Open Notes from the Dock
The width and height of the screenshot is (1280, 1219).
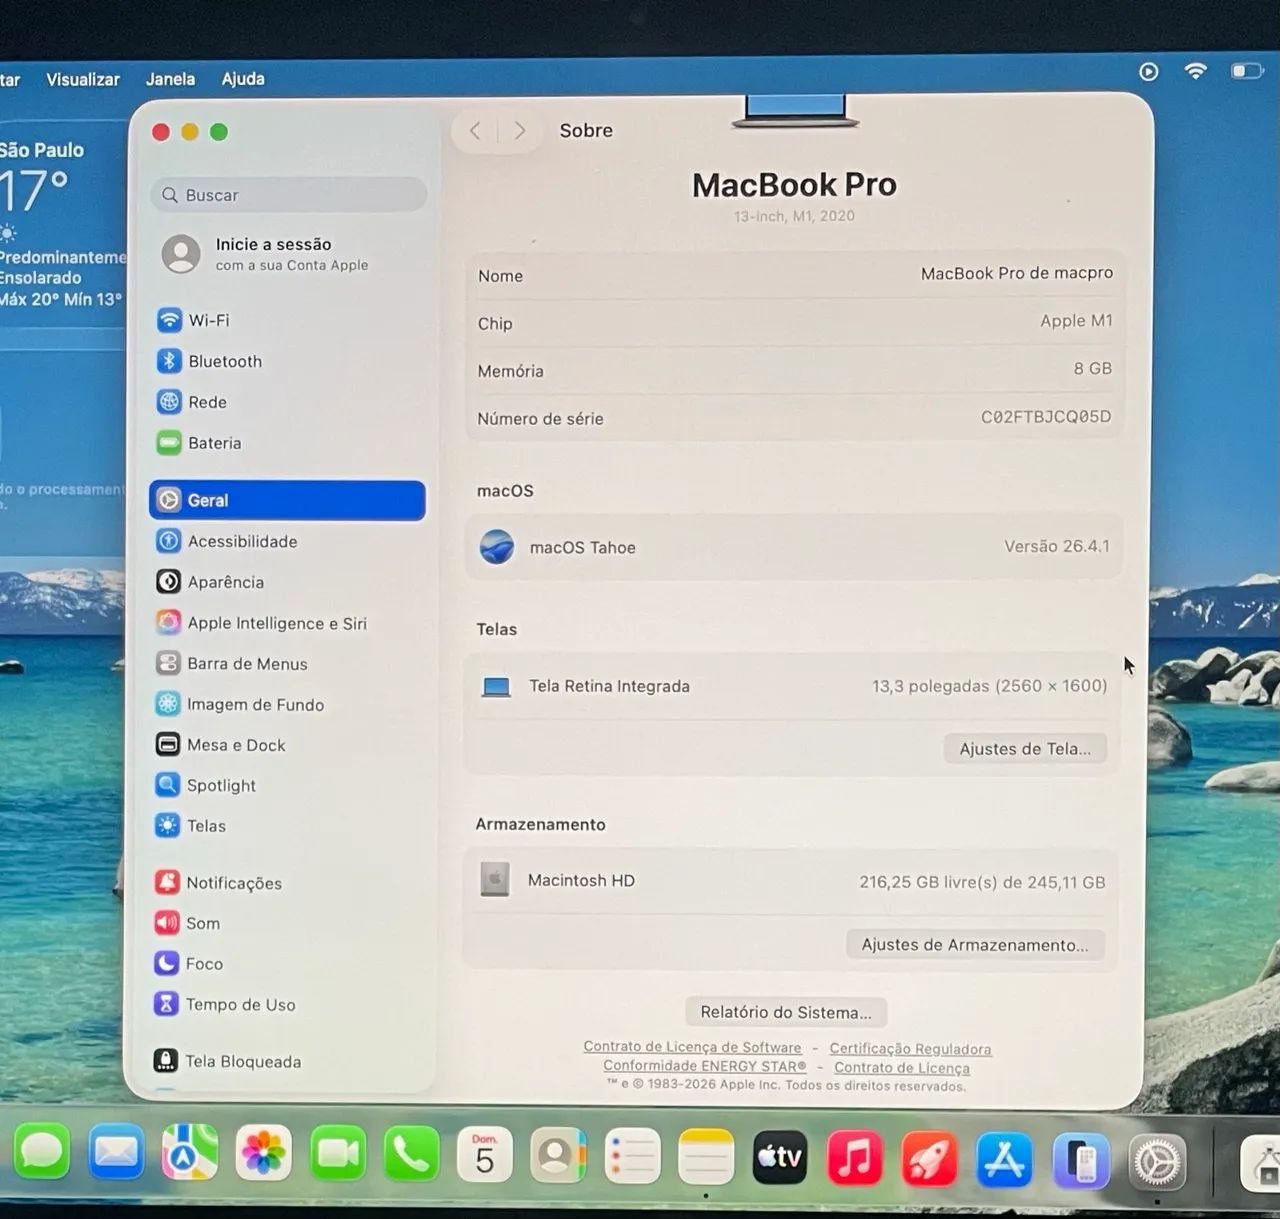(706, 1158)
